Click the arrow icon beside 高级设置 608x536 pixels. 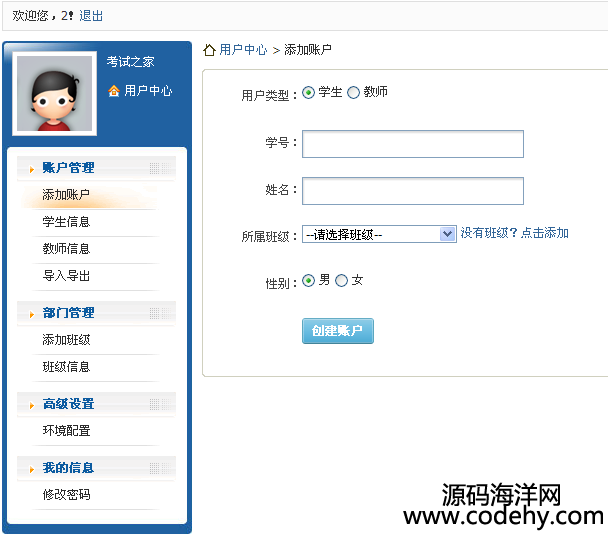click(x=32, y=405)
